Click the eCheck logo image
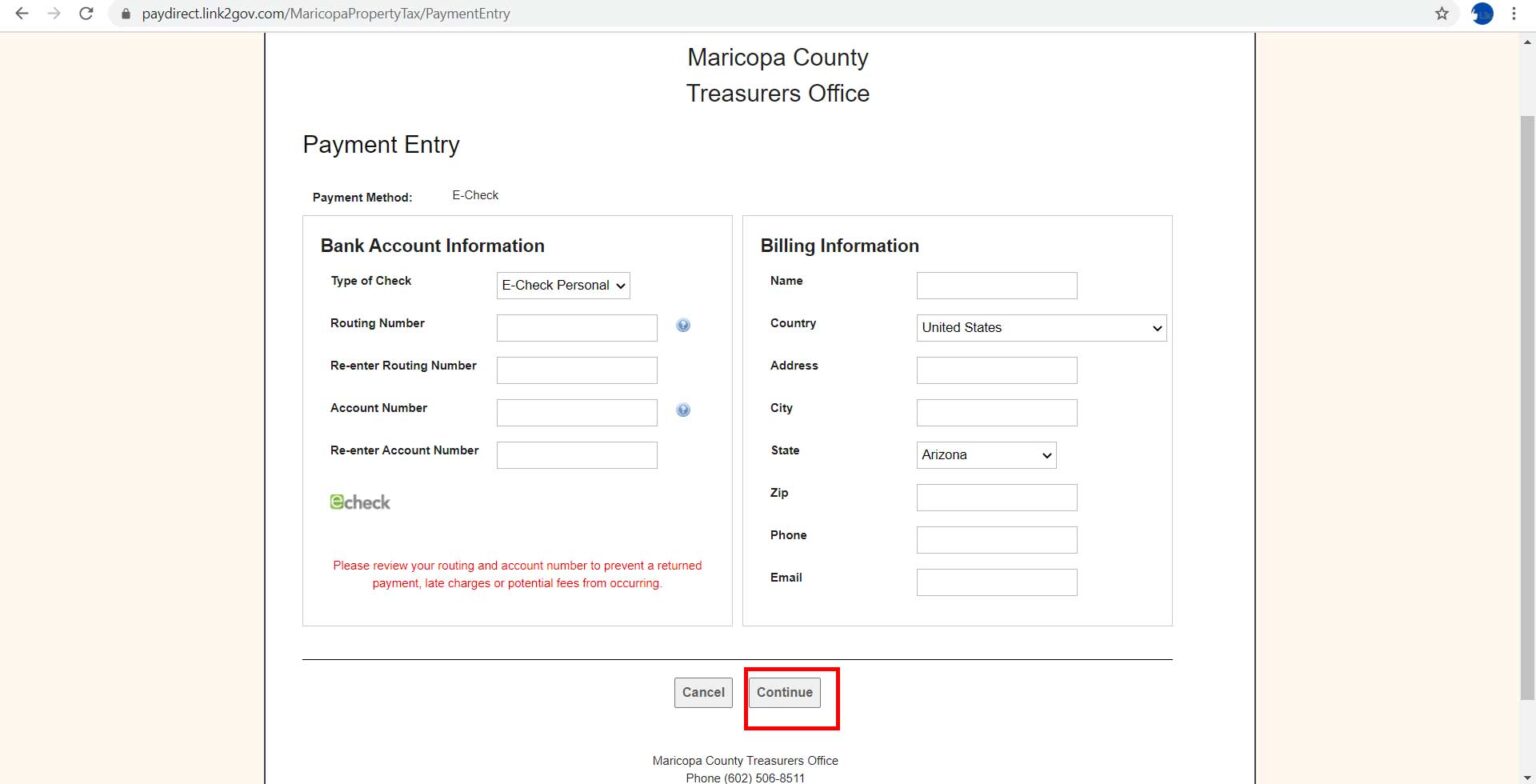Screen dimensions: 1536x784 tap(359, 501)
